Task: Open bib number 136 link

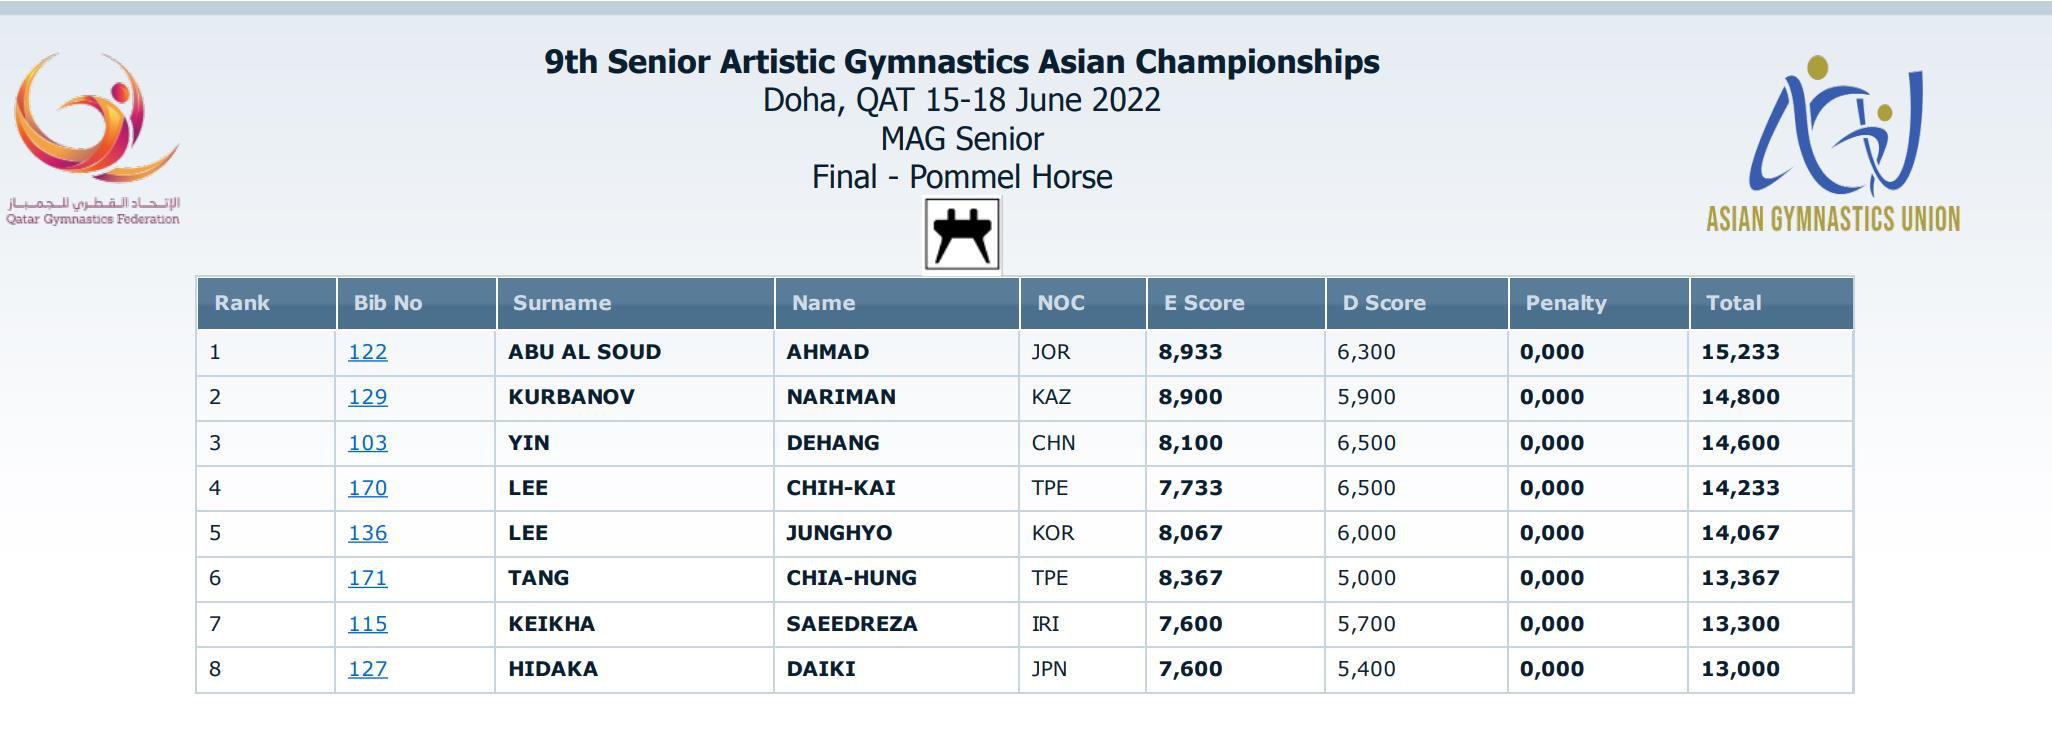Action: click(x=367, y=533)
